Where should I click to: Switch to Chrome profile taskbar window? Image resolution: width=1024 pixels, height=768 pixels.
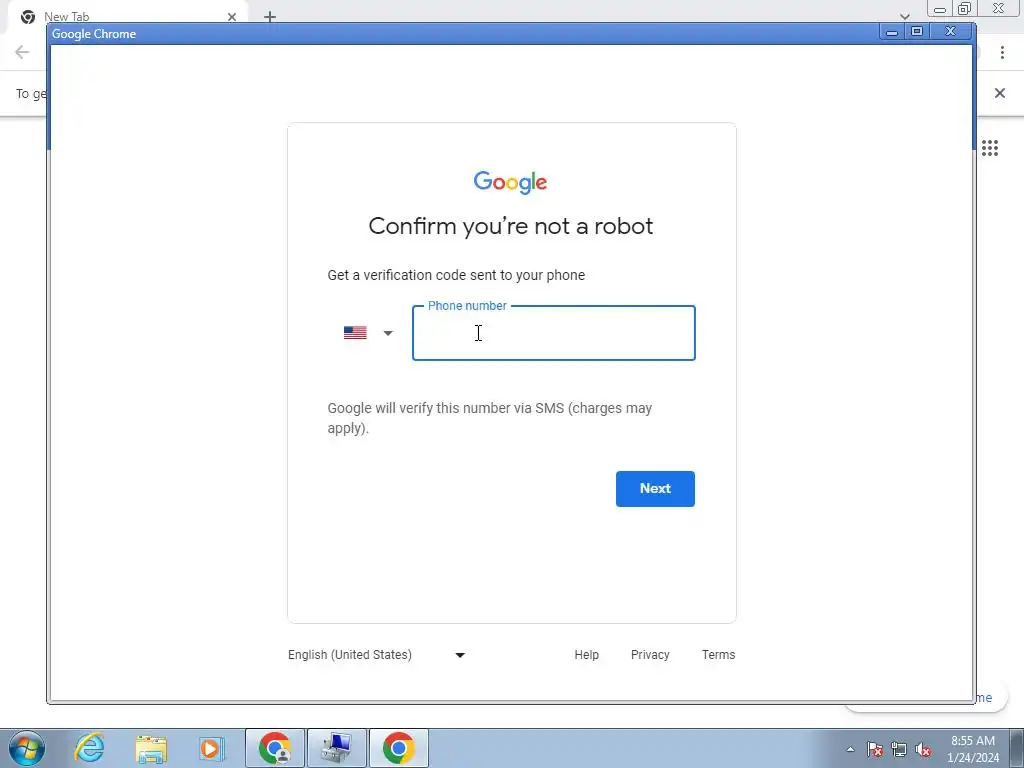(275, 748)
